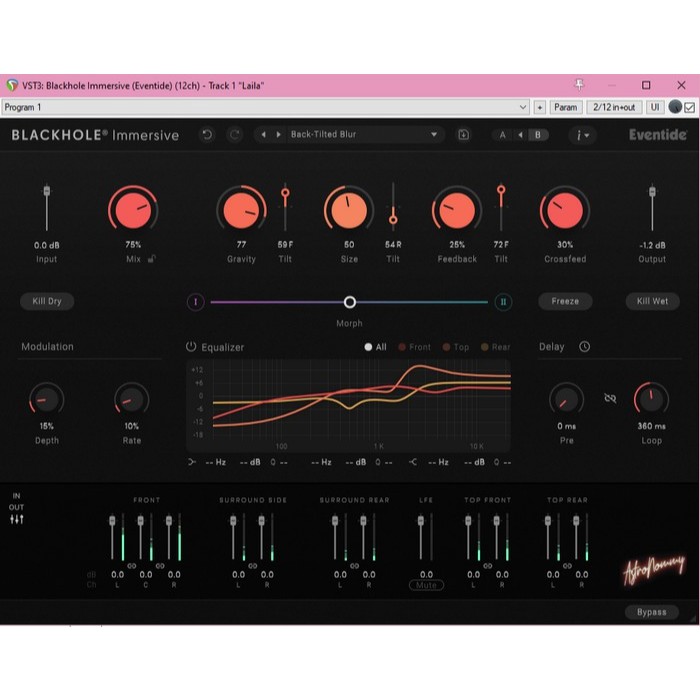Click the low shelf filter icon
The width and height of the screenshot is (700, 700).
click(x=192, y=462)
